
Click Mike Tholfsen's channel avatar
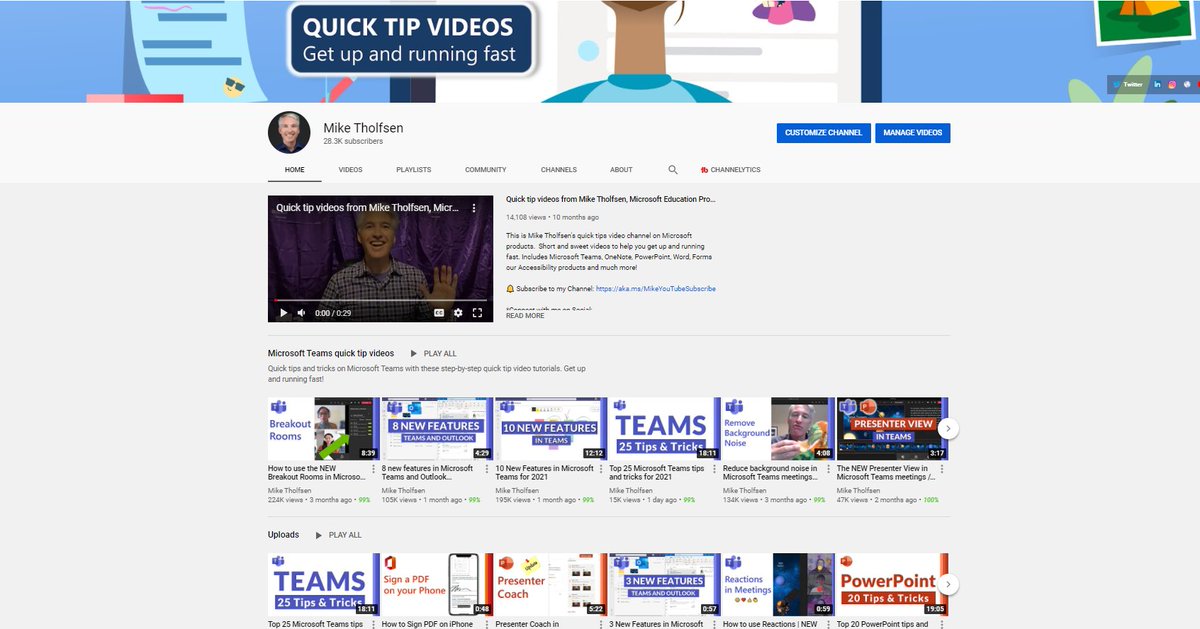[x=289, y=133]
